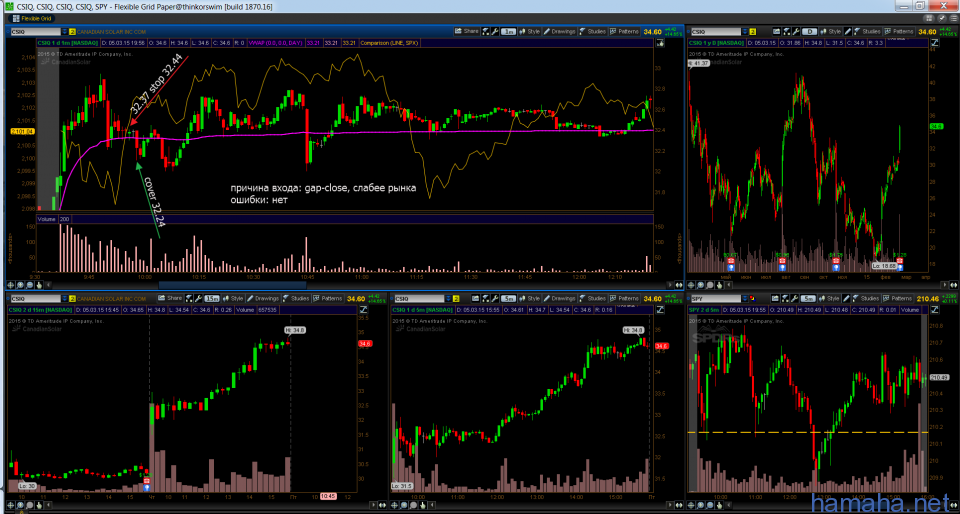Open the hamburger menu at top right
Screen dimensions: 960x514
click(x=954, y=18)
